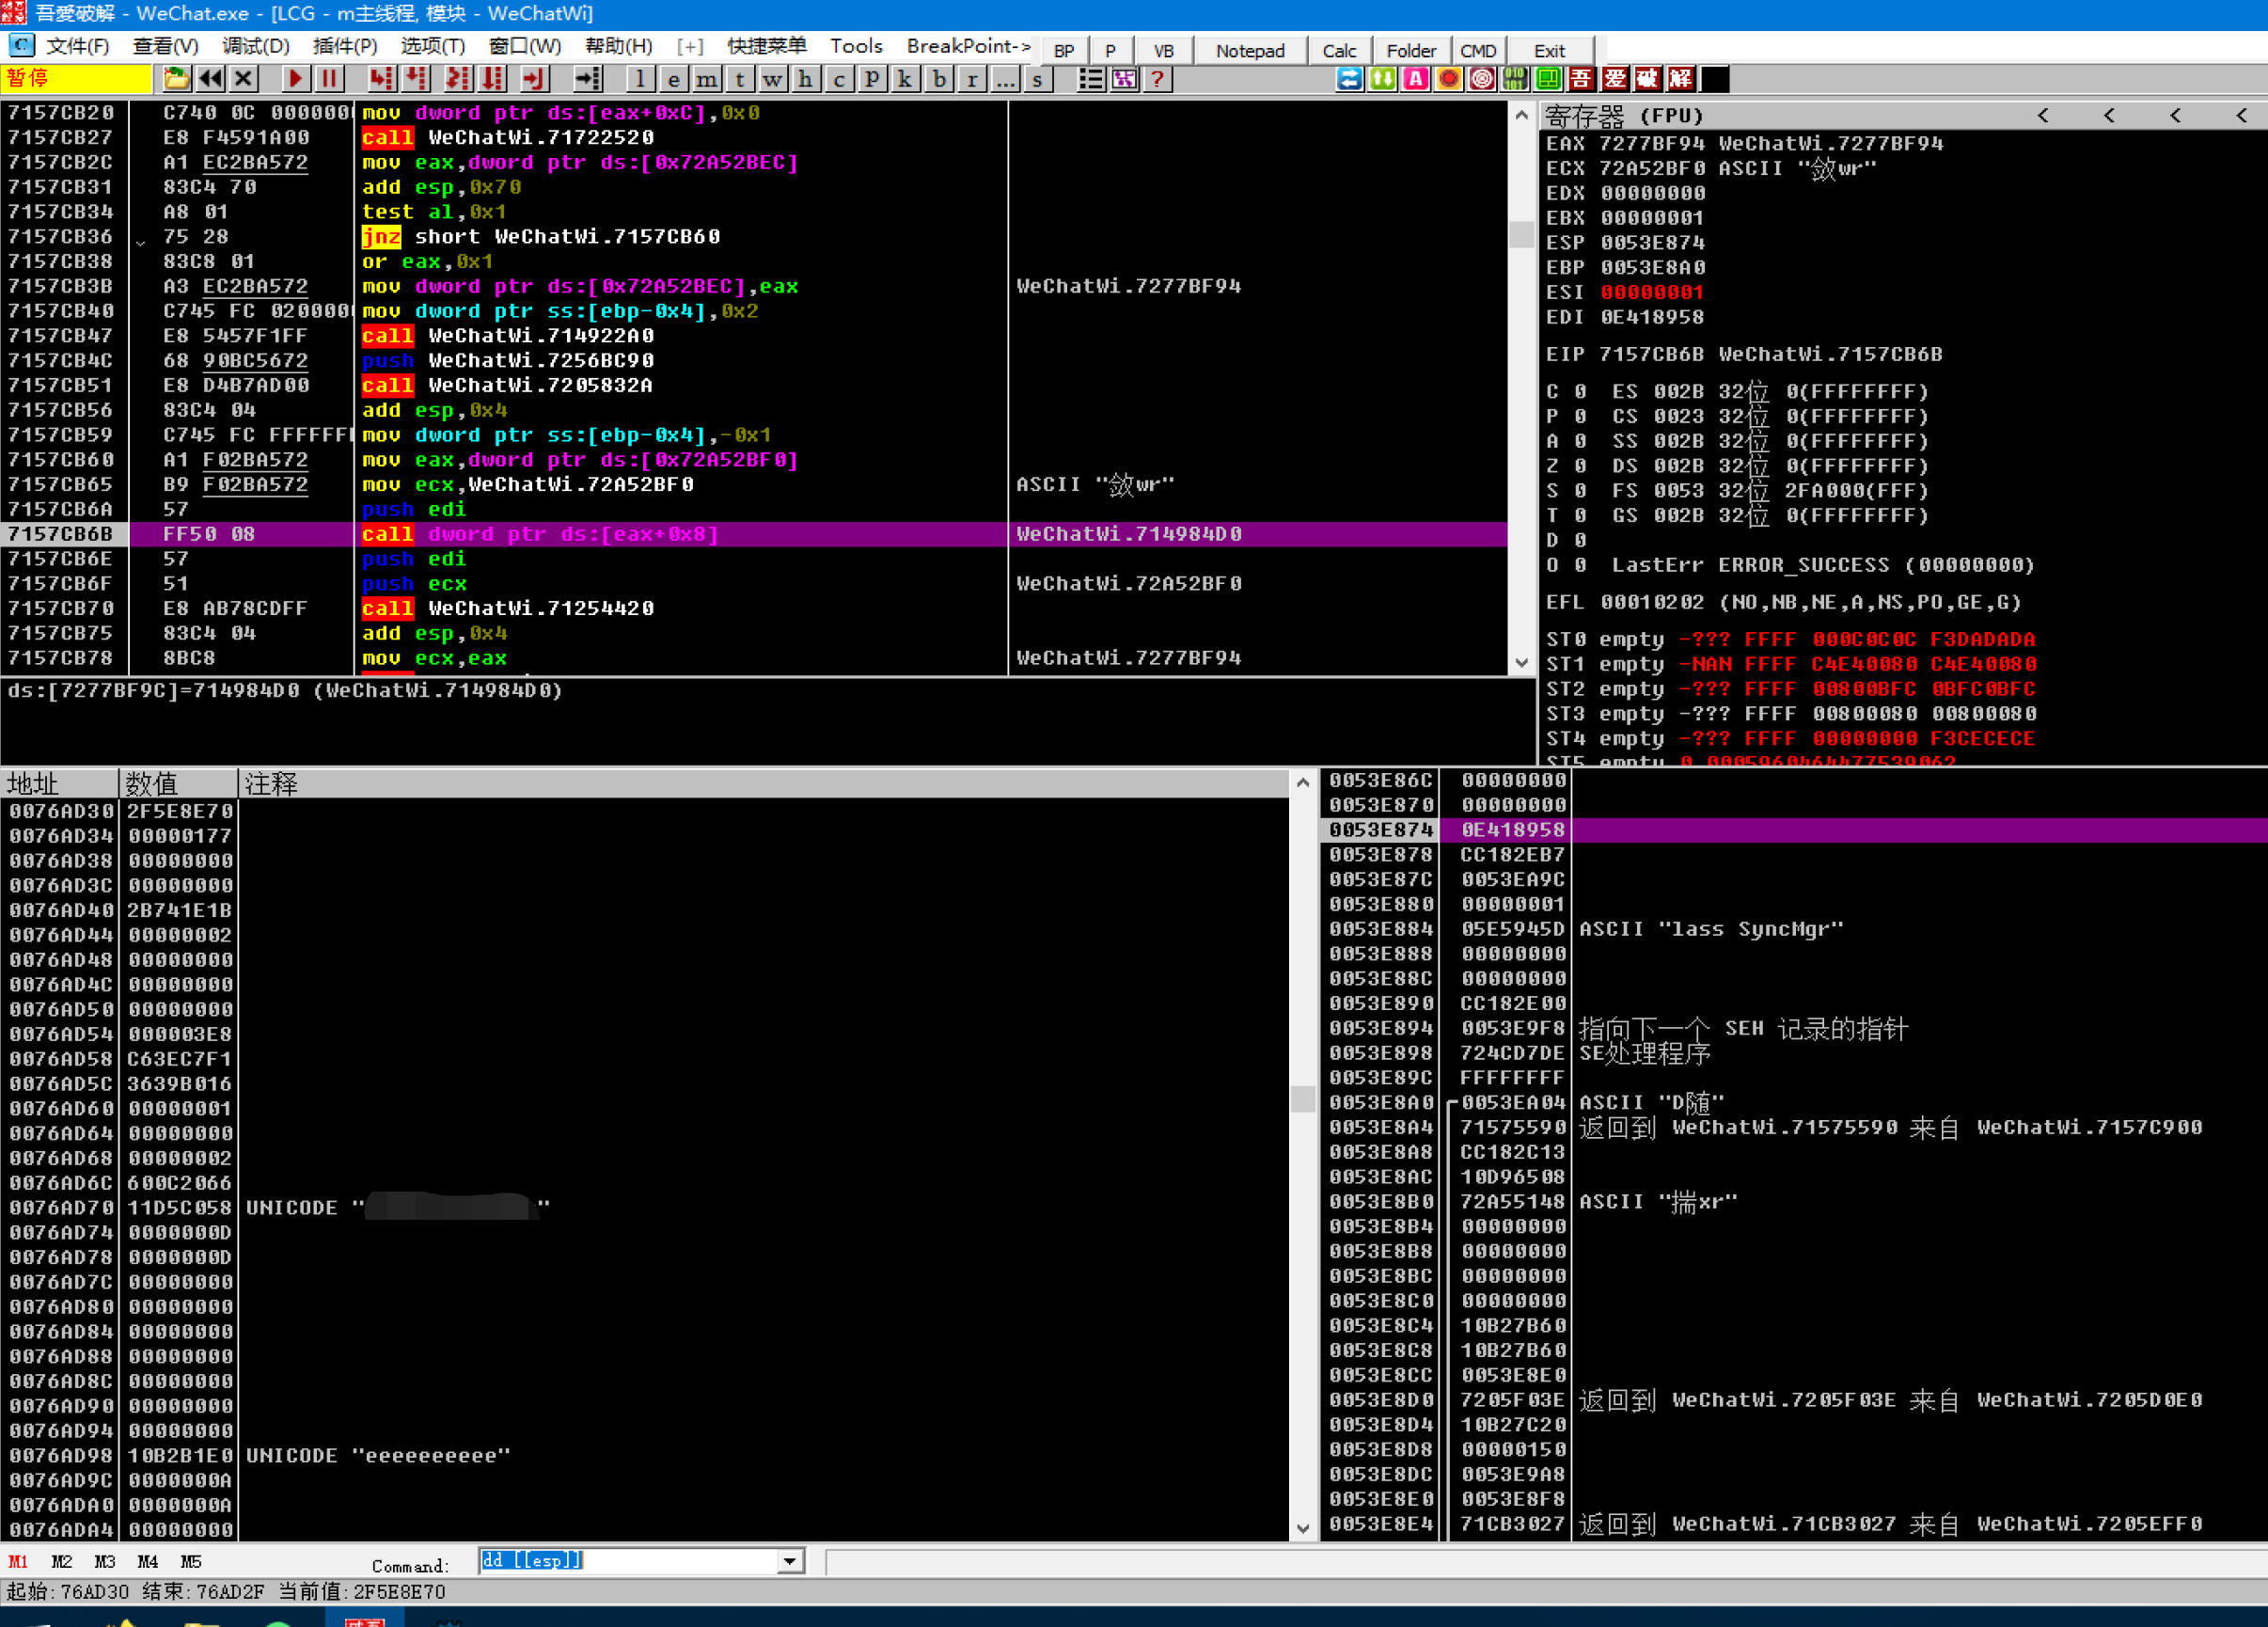
Task: Click Execute Till Return toolbar icon
Action: [x=535, y=79]
